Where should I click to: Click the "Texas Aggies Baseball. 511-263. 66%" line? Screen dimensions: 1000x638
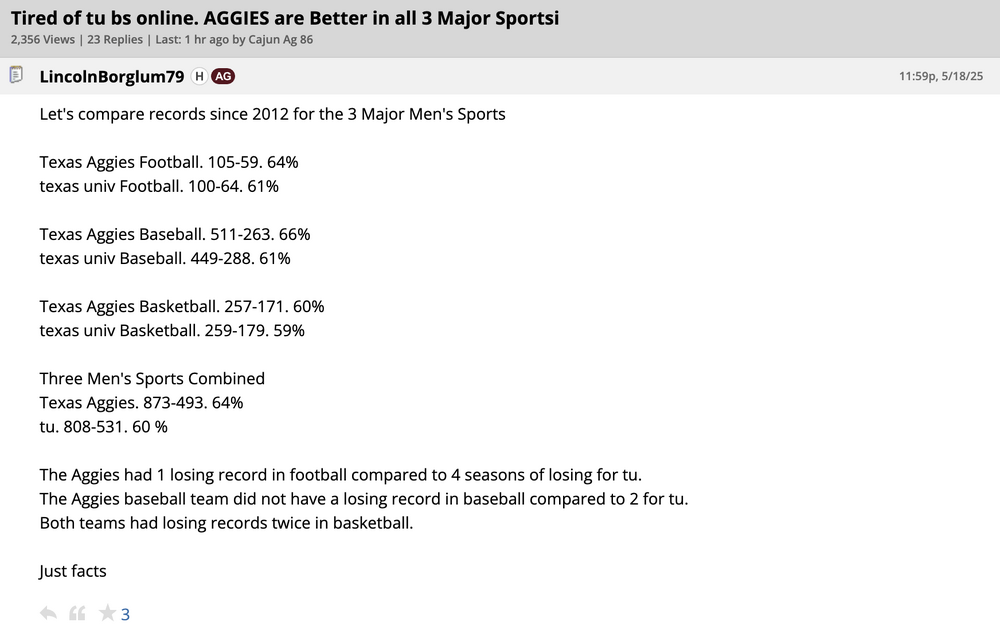[175, 234]
